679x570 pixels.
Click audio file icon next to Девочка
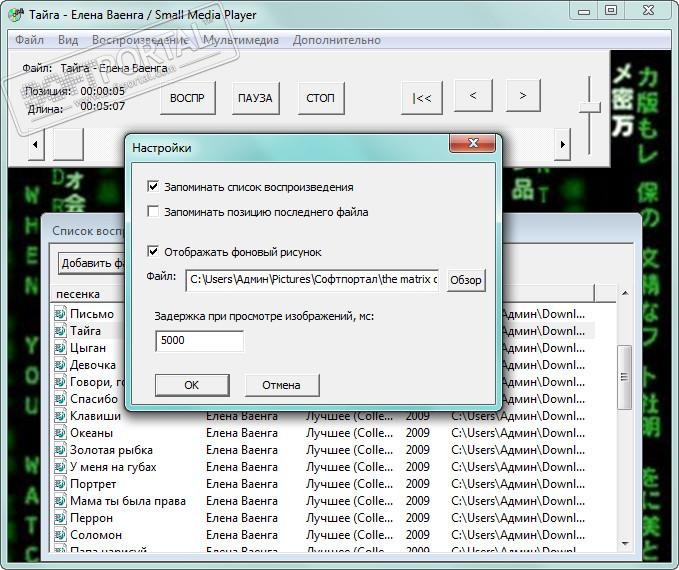coord(60,365)
